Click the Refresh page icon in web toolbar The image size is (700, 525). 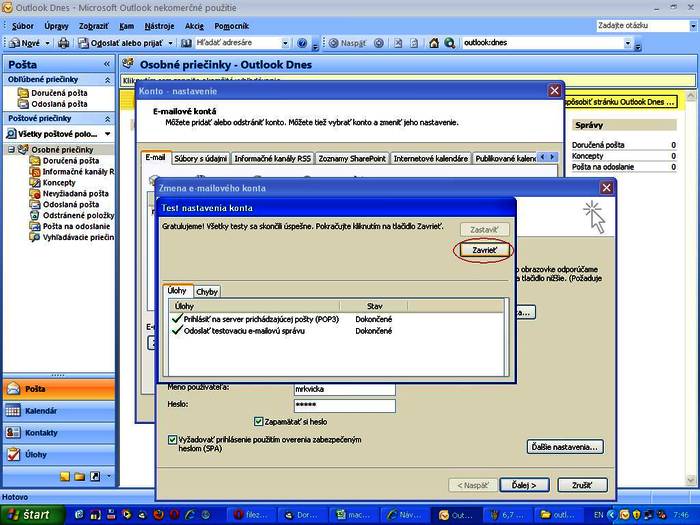414,43
